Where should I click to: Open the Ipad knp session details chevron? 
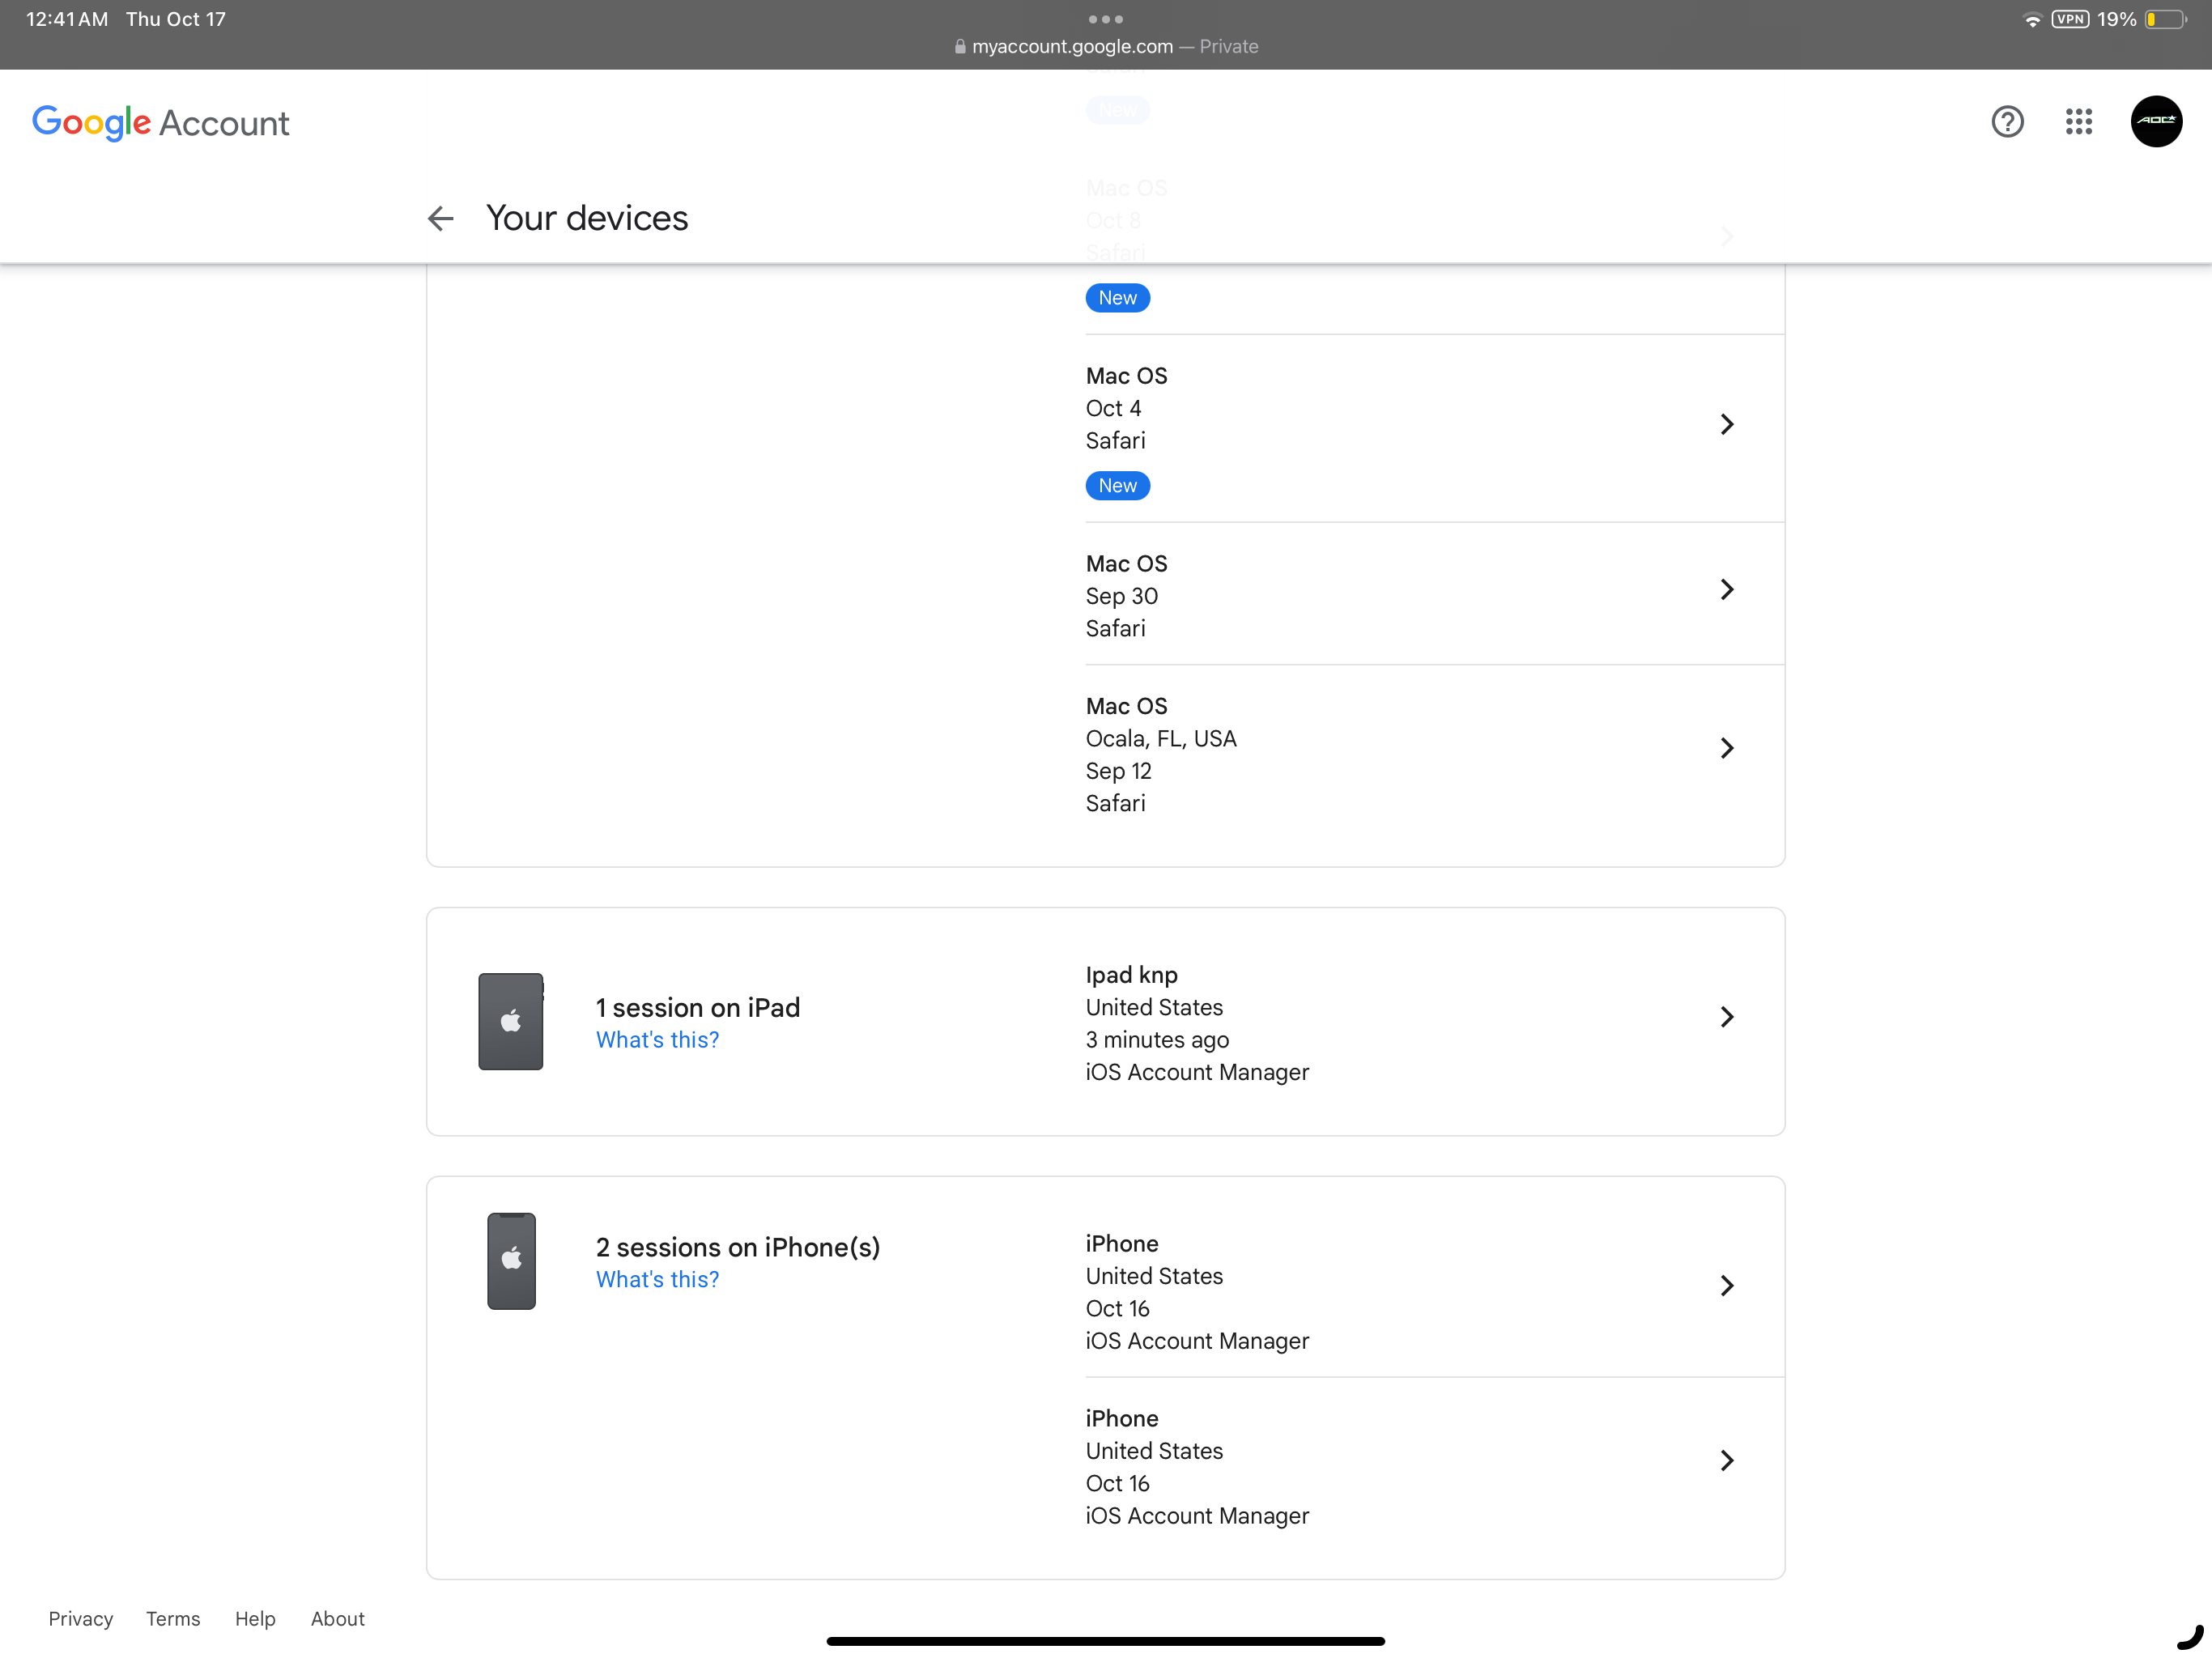(x=1727, y=1017)
